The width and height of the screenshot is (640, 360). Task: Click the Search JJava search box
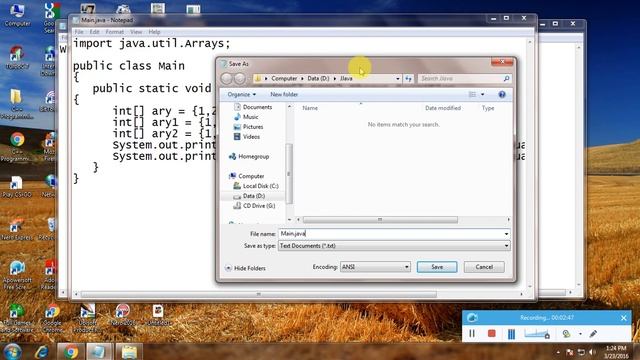pyautogui.click(x=460, y=78)
